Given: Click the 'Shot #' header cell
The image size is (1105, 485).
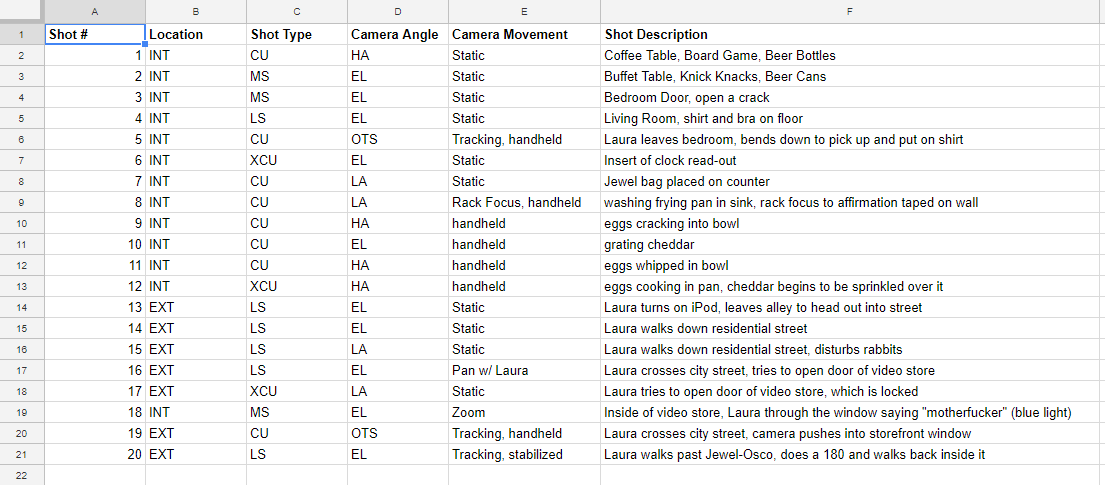Looking at the screenshot, I should (95, 34).
